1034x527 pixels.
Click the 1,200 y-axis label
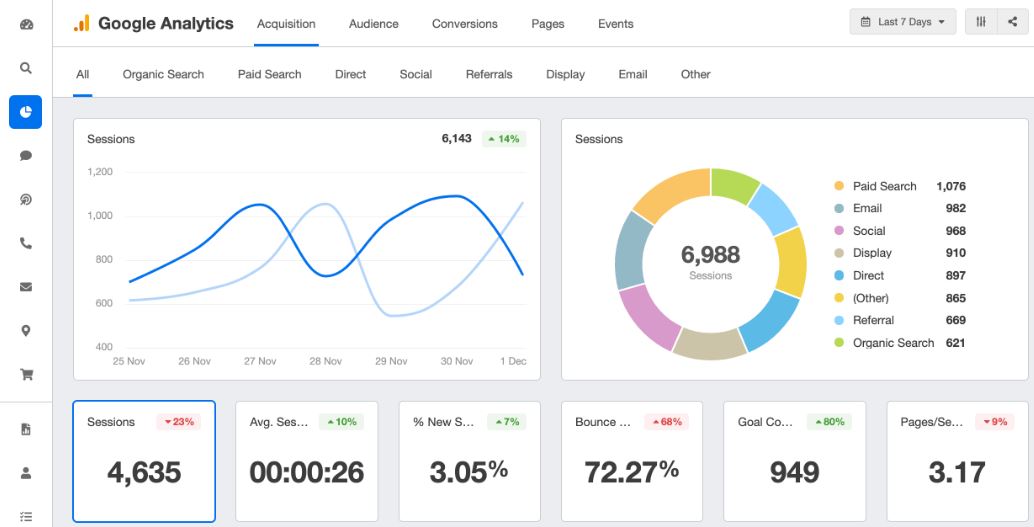coord(100,172)
